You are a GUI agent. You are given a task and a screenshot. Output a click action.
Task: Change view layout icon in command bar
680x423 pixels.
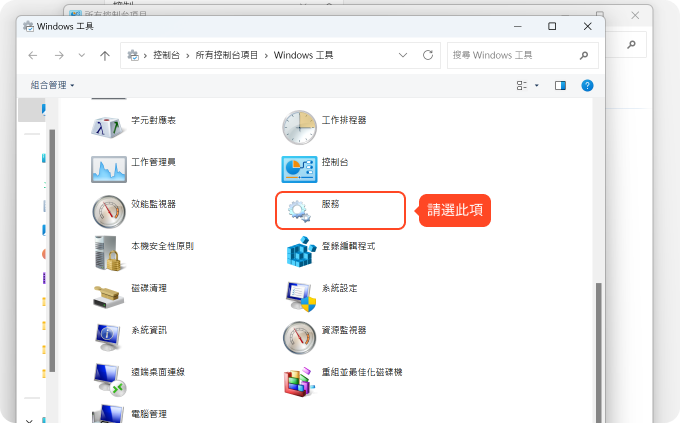(x=522, y=85)
